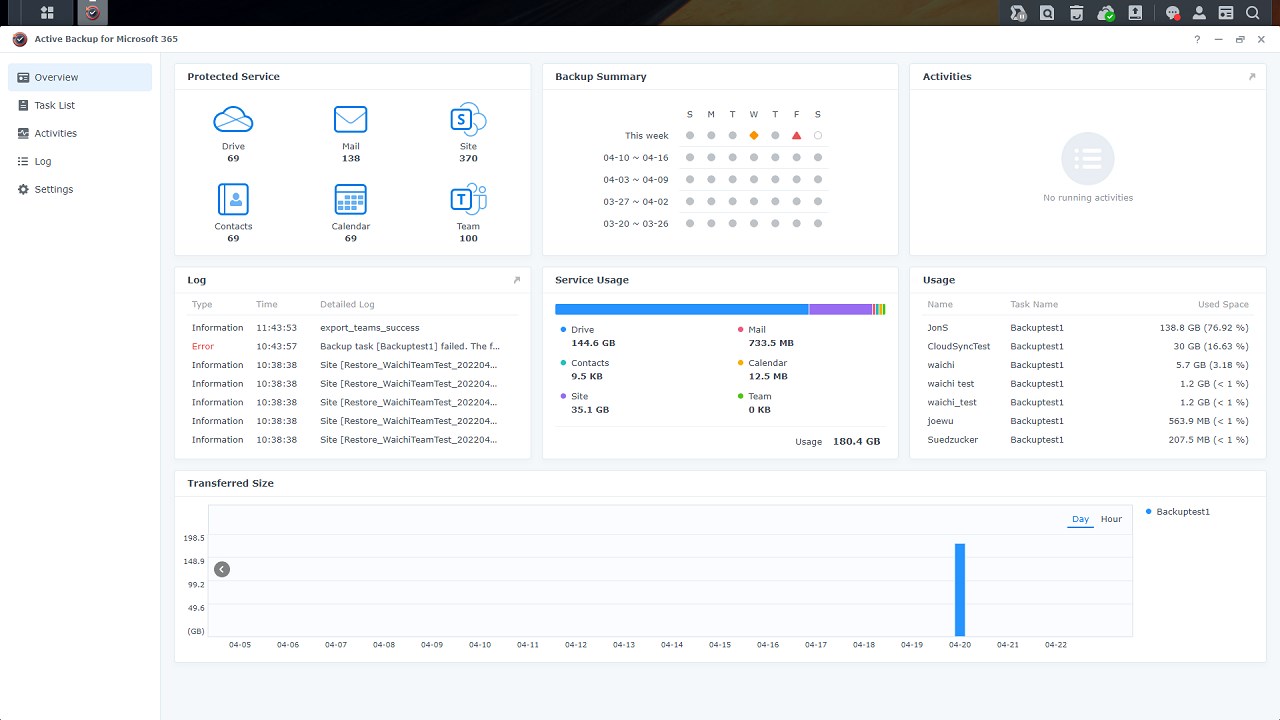Open the Team protected service icon
Viewport: 1280px width, 720px height.
(468, 199)
